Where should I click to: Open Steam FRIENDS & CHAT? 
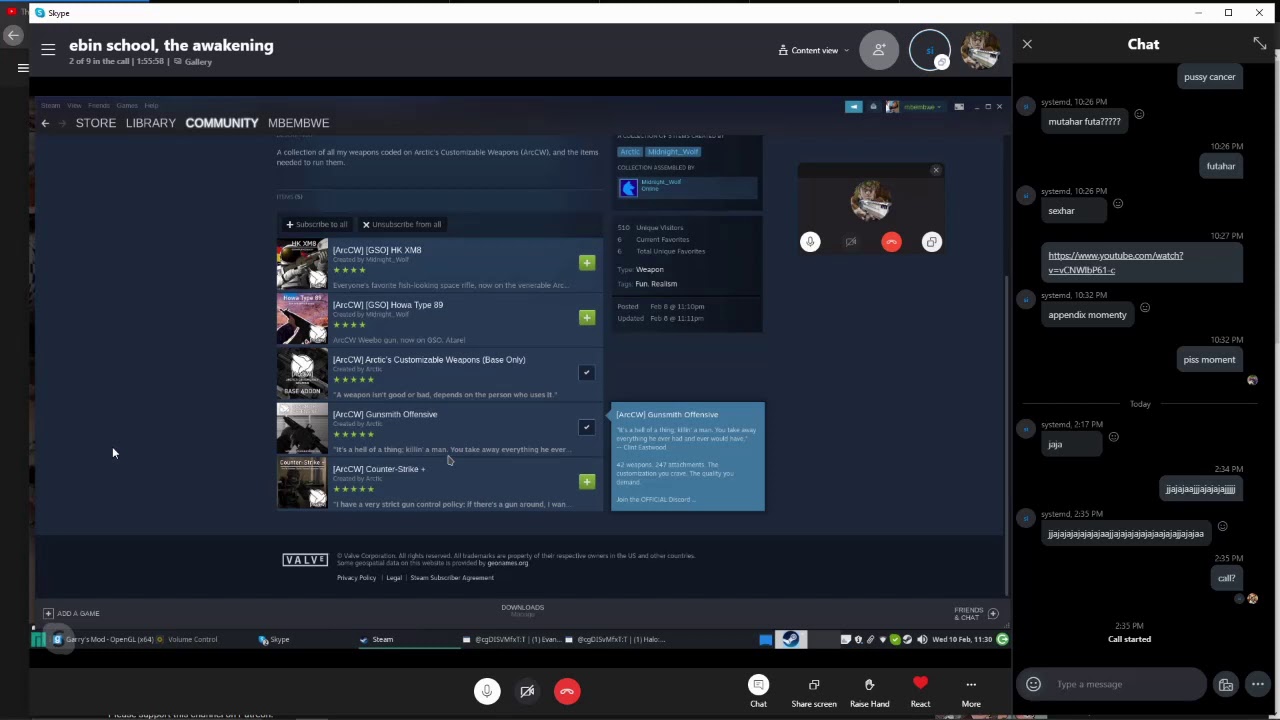pos(976,613)
